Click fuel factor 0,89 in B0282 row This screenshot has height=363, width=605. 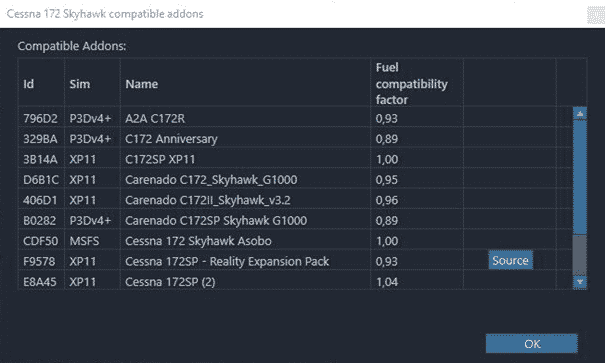tap(387, 221)
